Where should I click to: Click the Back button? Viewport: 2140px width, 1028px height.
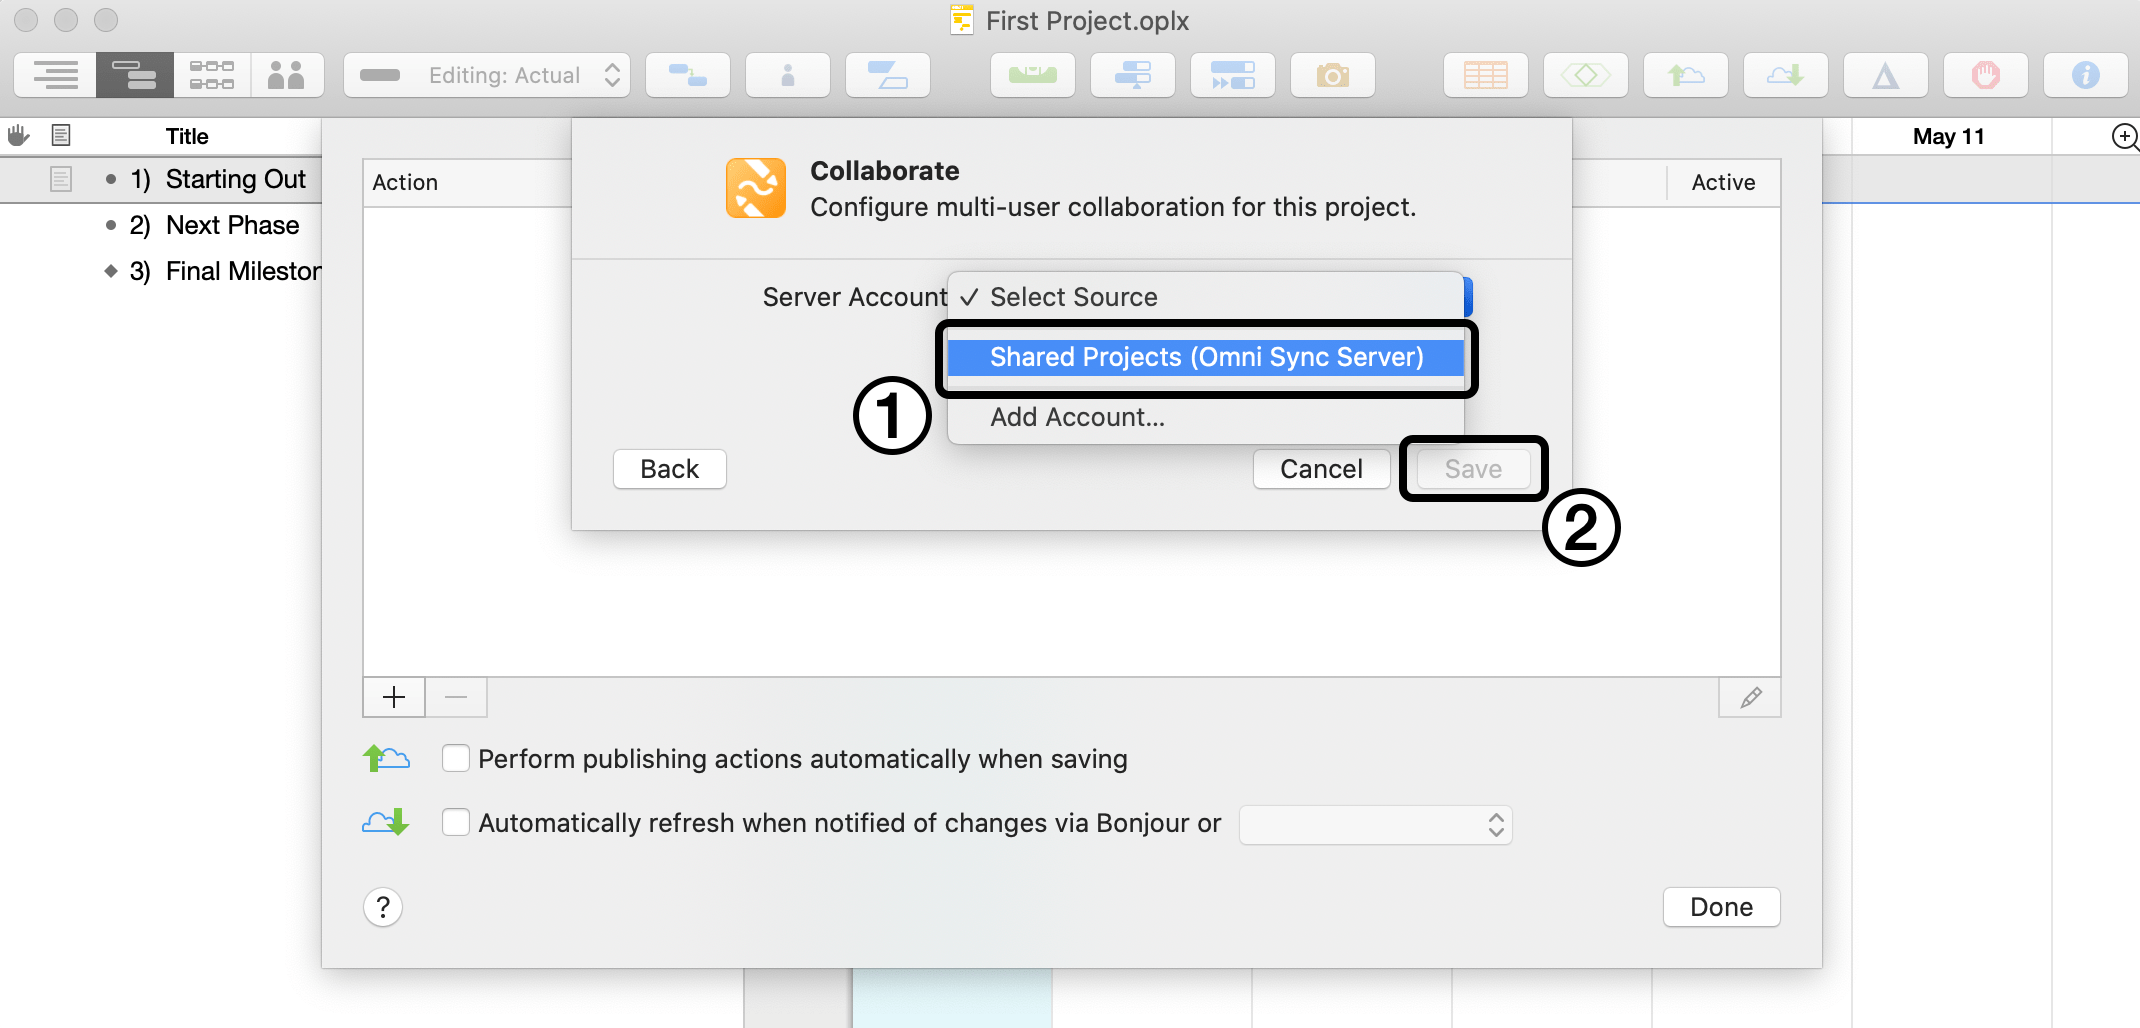click(669, 469)
